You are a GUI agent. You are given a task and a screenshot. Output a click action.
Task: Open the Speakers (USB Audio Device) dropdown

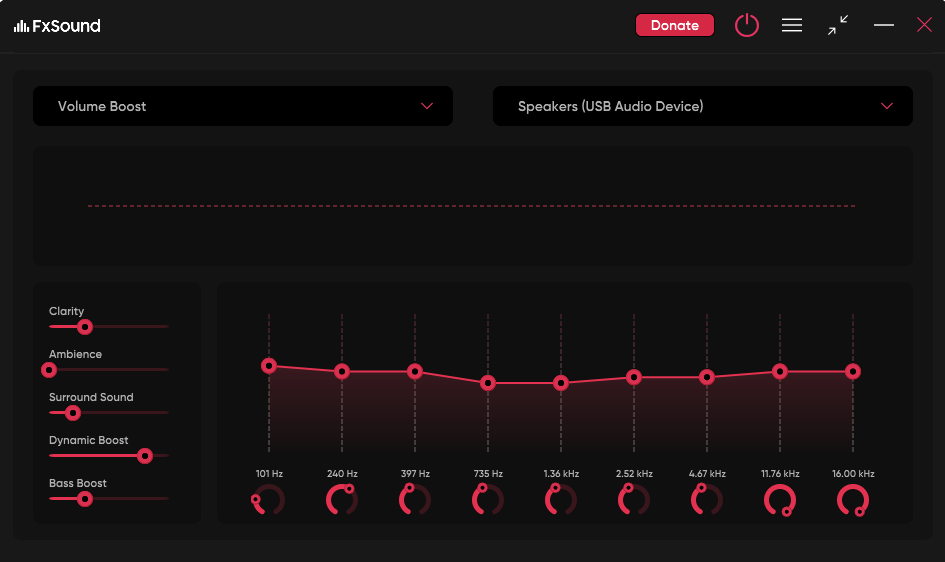[703, 106]
